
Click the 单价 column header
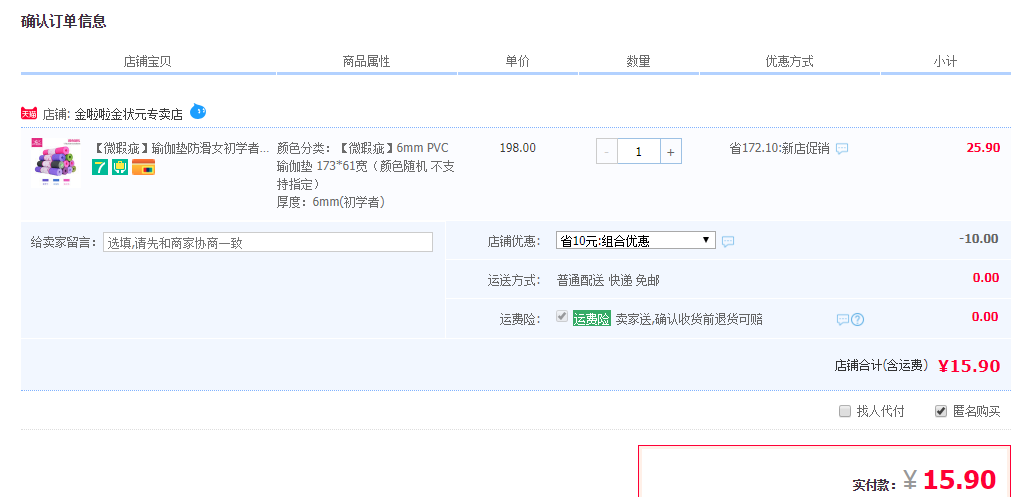tap(517, 62)
